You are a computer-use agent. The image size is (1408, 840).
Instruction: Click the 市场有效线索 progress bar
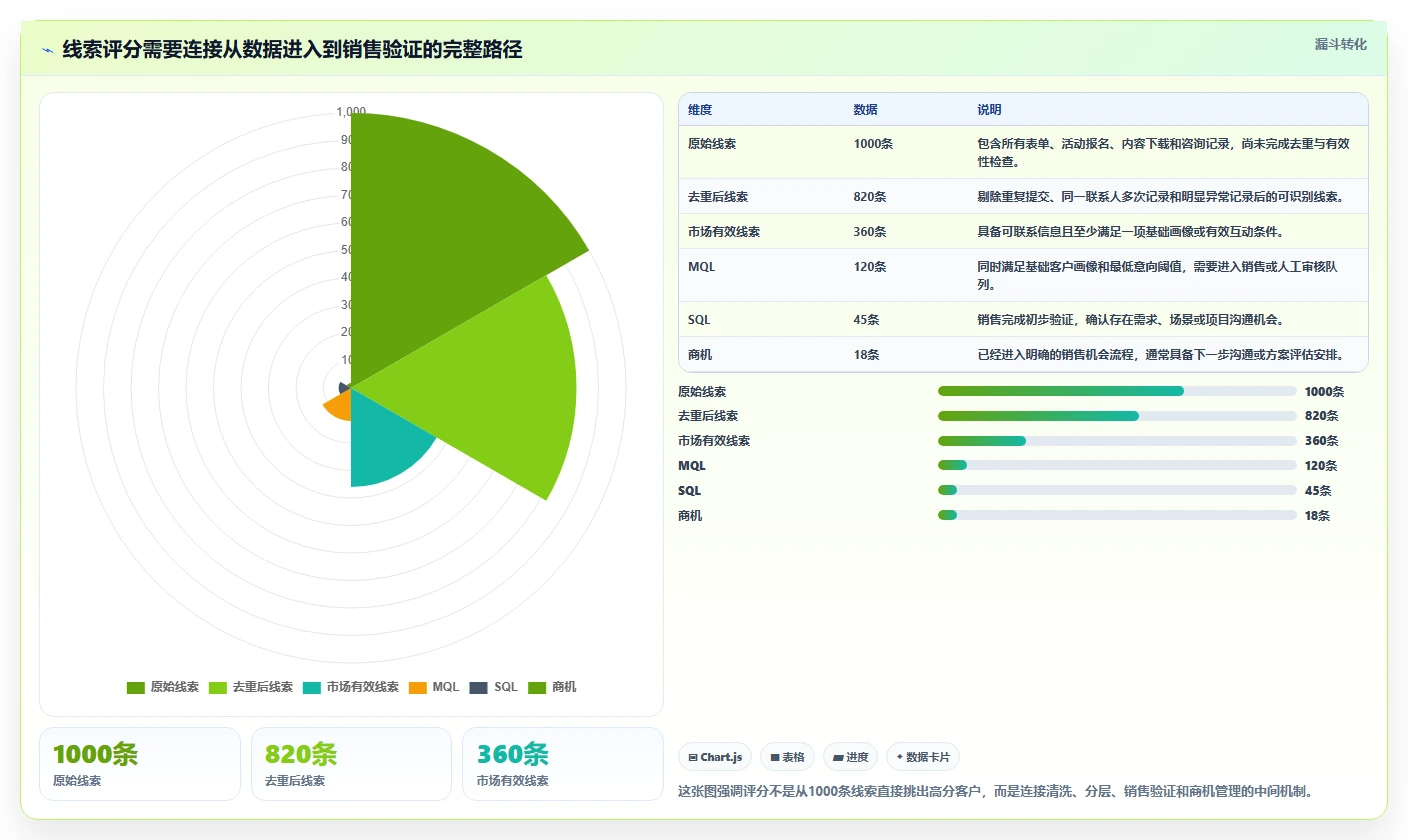1117,441
